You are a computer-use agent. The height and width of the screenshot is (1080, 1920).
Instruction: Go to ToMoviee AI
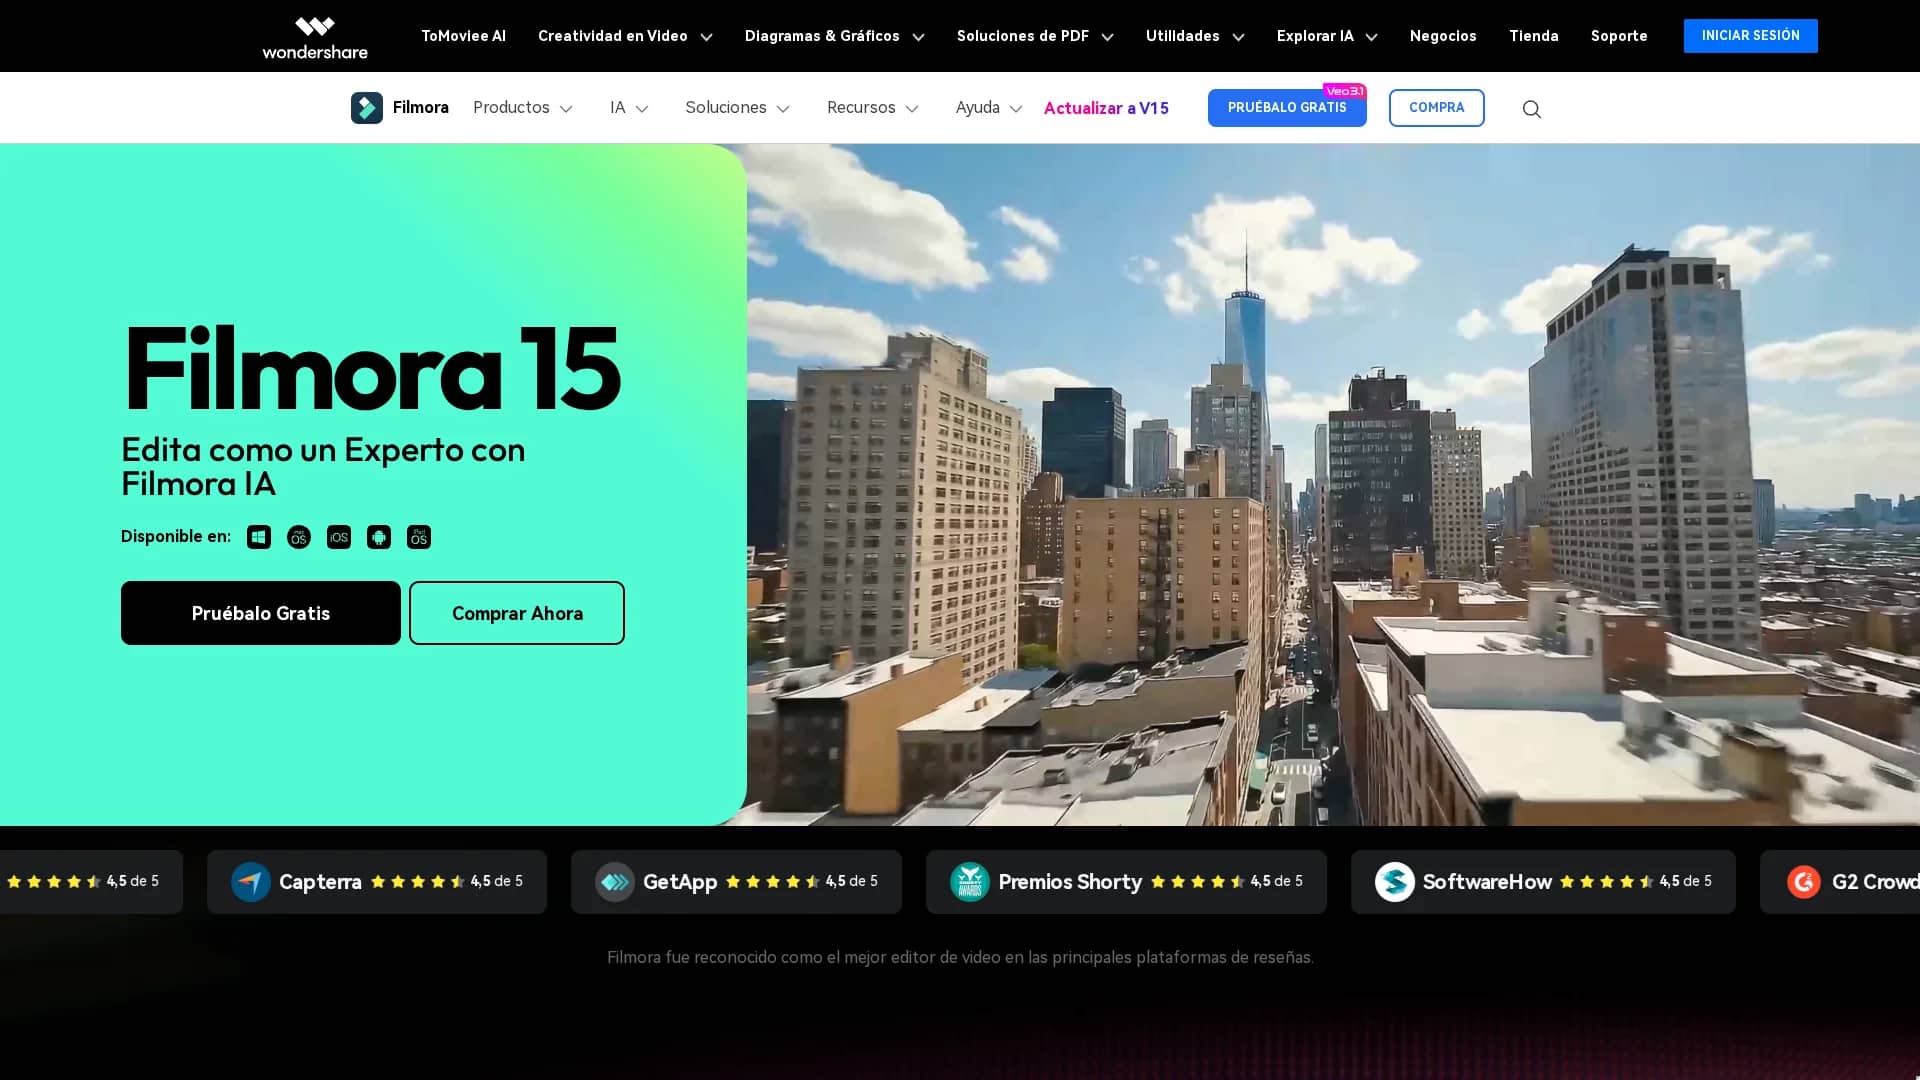point(463,36)
